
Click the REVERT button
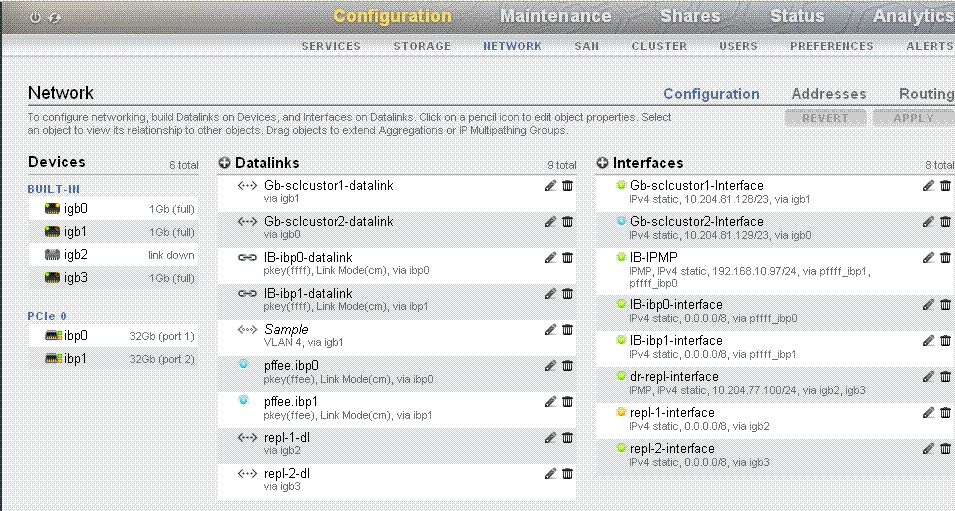(x=825, y=118)
